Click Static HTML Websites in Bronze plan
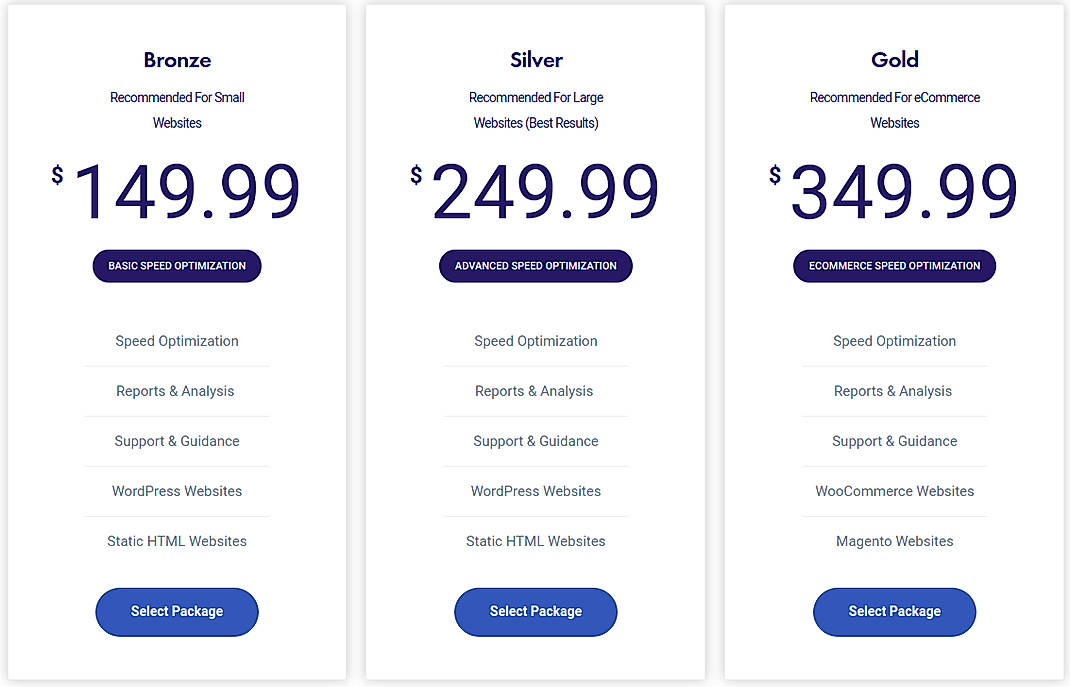 [177, 541]
